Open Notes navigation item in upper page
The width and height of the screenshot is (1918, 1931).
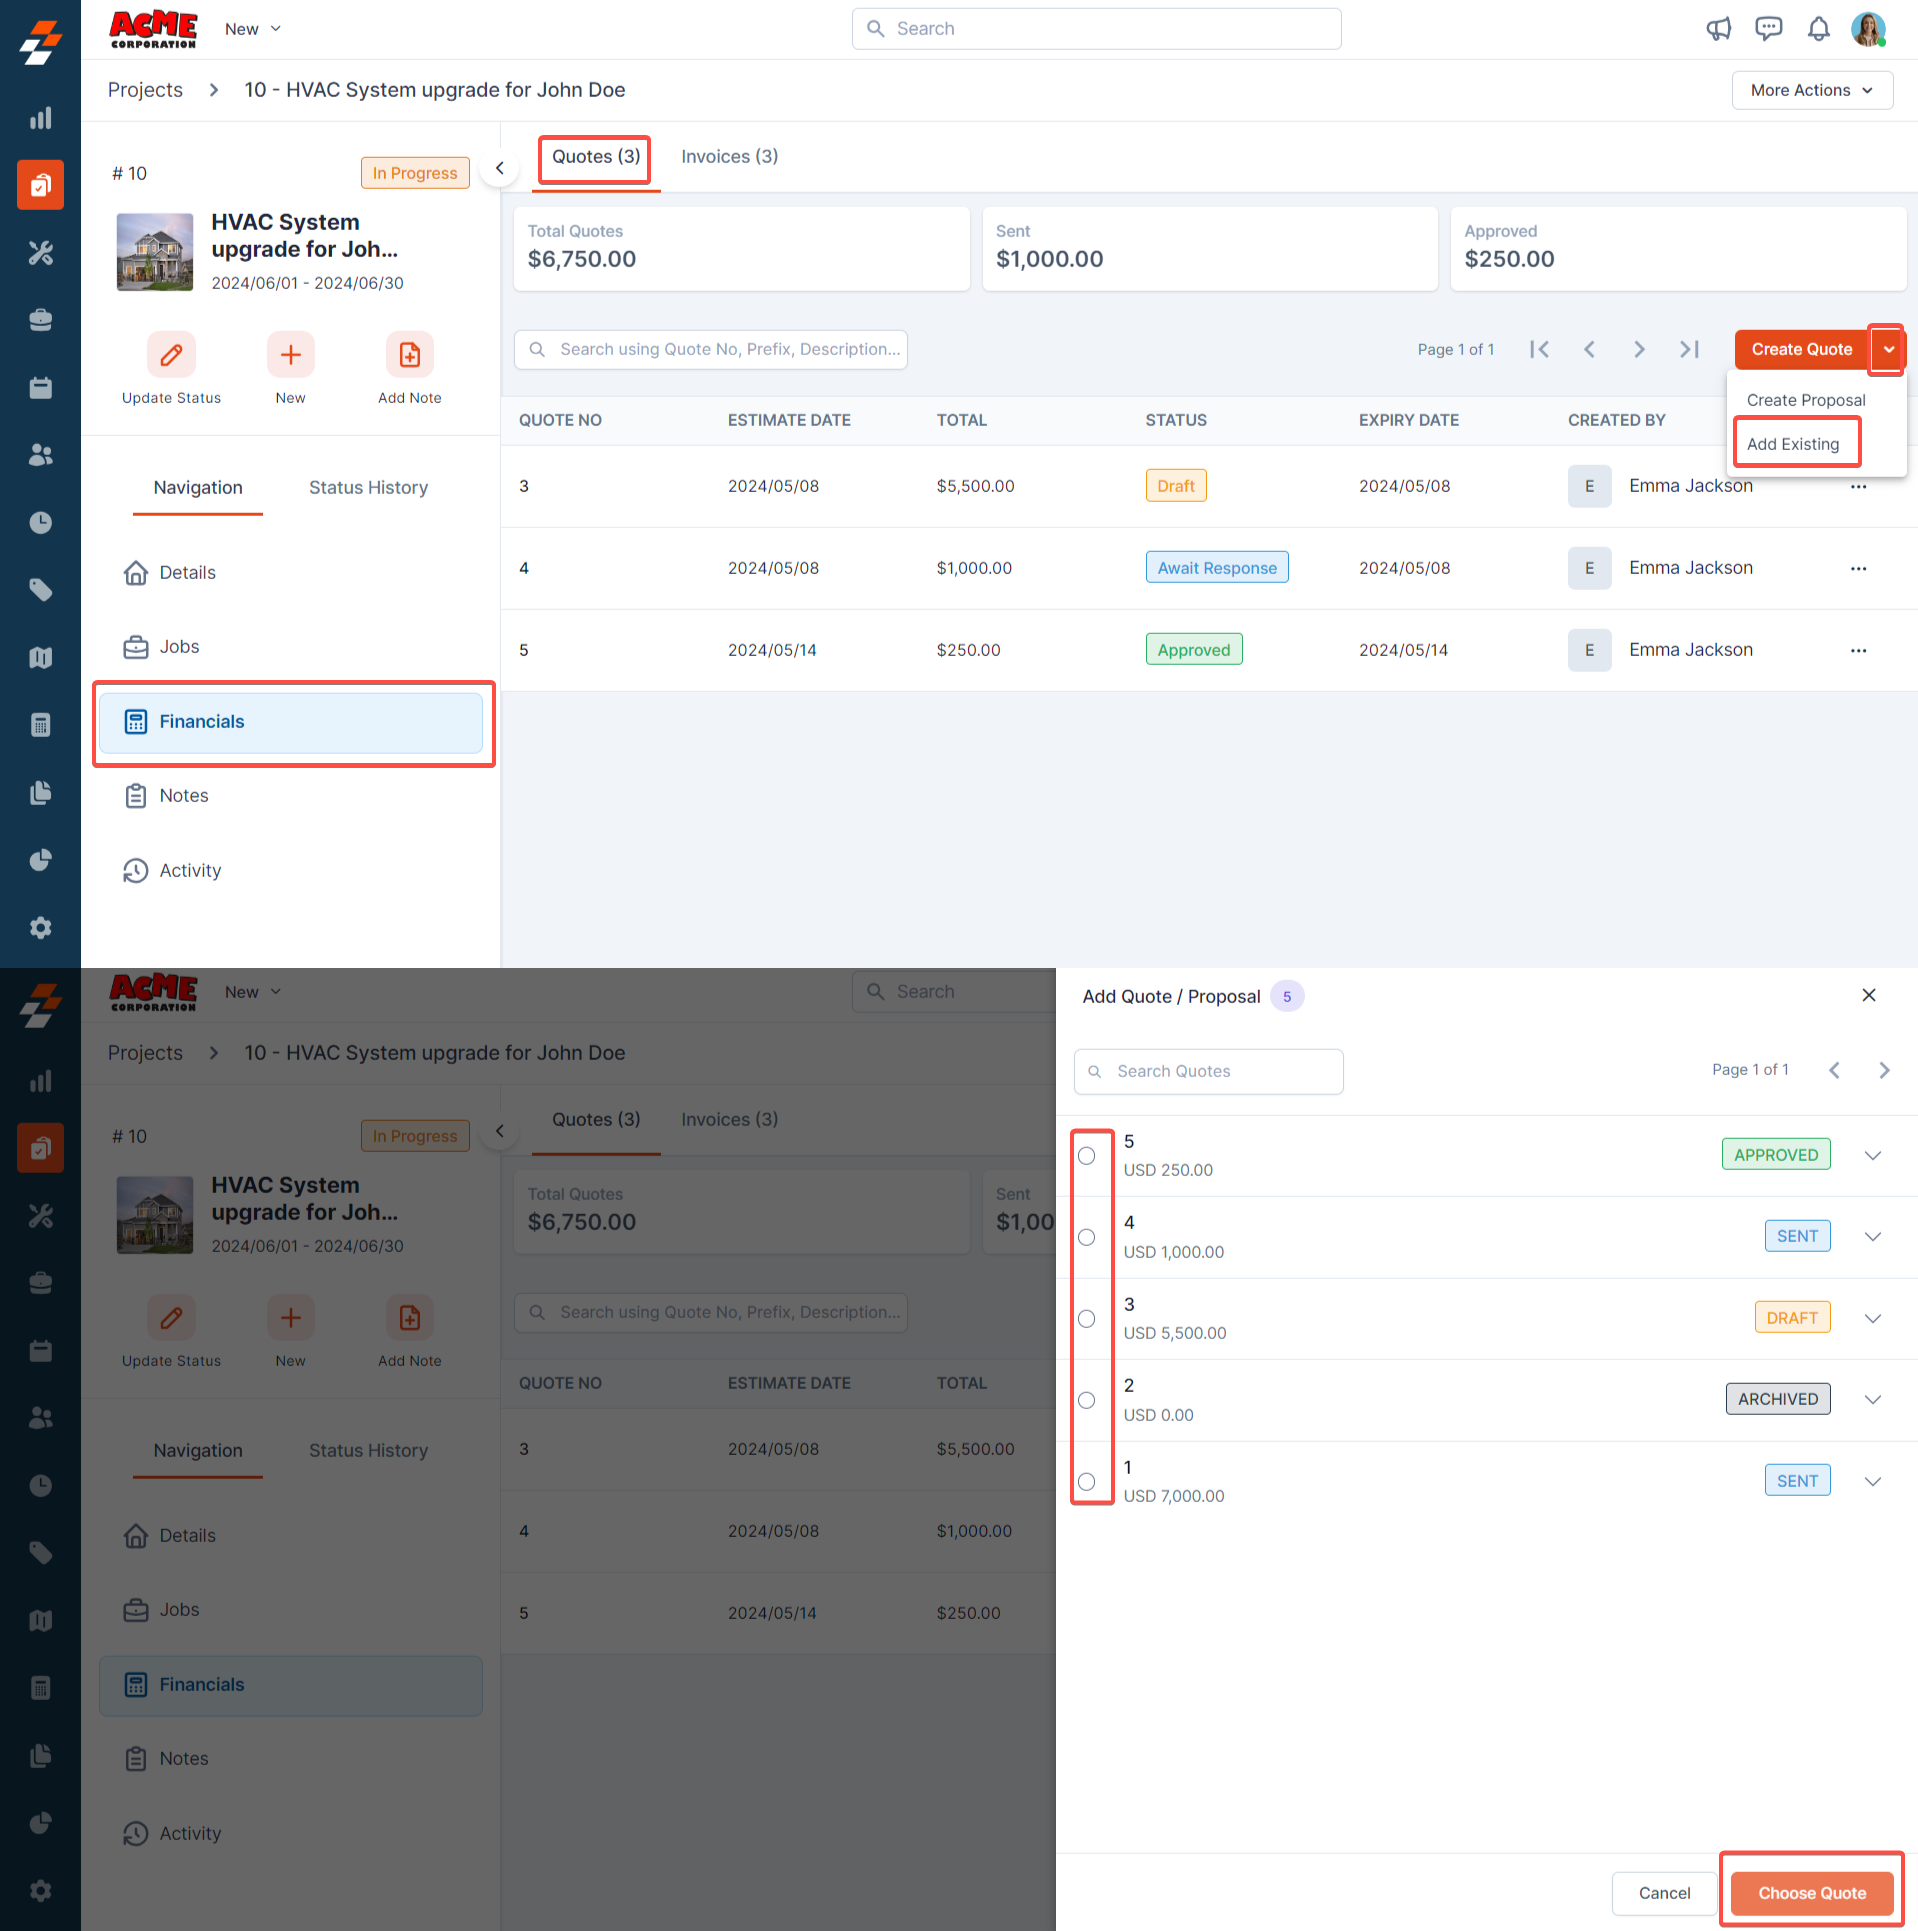166,796
